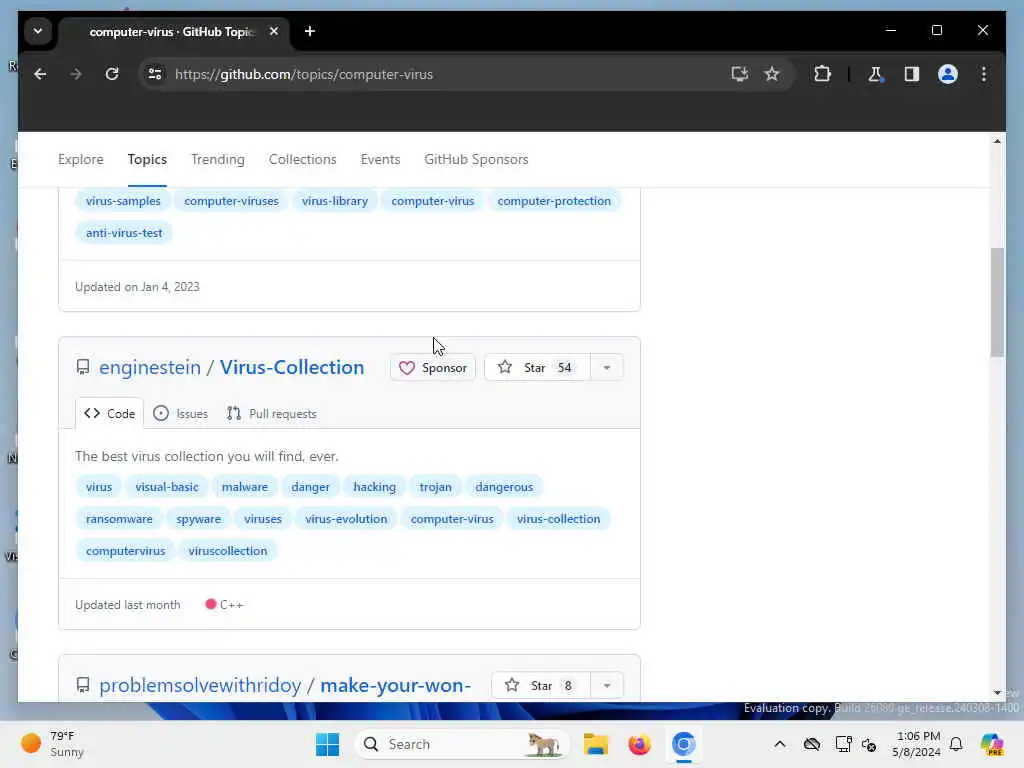The height and width of the screenshot is (768, 1024).
Task: Click the C++ language color dot
Action: 210,604
